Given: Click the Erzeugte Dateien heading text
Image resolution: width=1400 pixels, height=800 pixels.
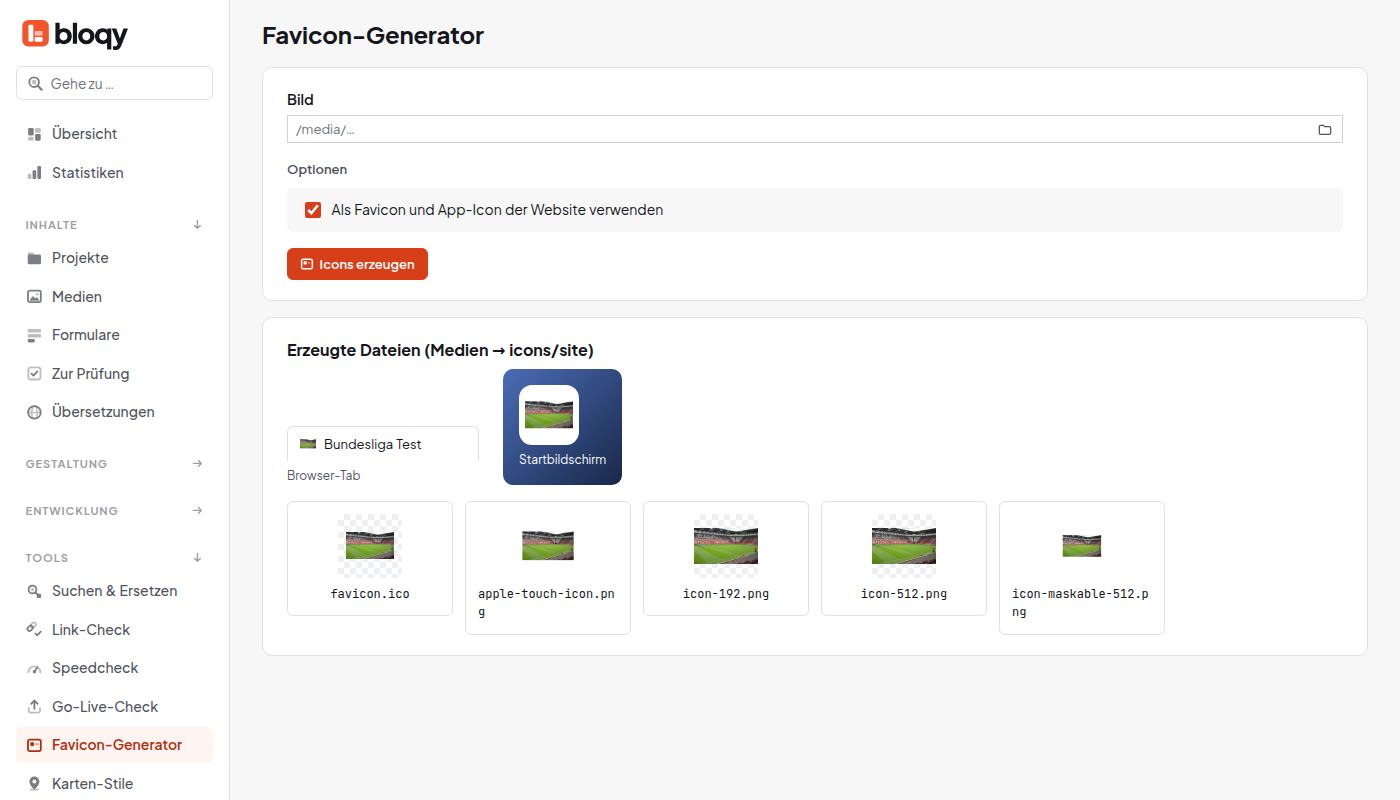Looking at the screenshot, I should 440,350.
